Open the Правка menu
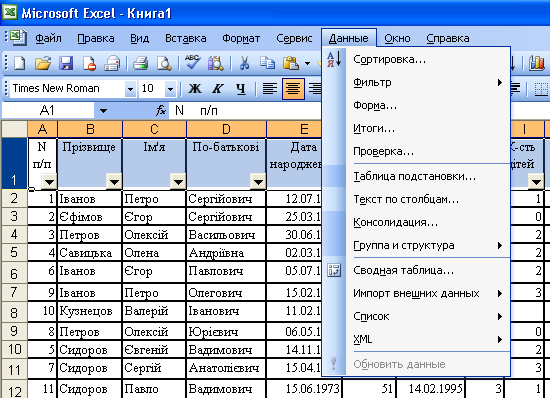 (x=96, y=38)
